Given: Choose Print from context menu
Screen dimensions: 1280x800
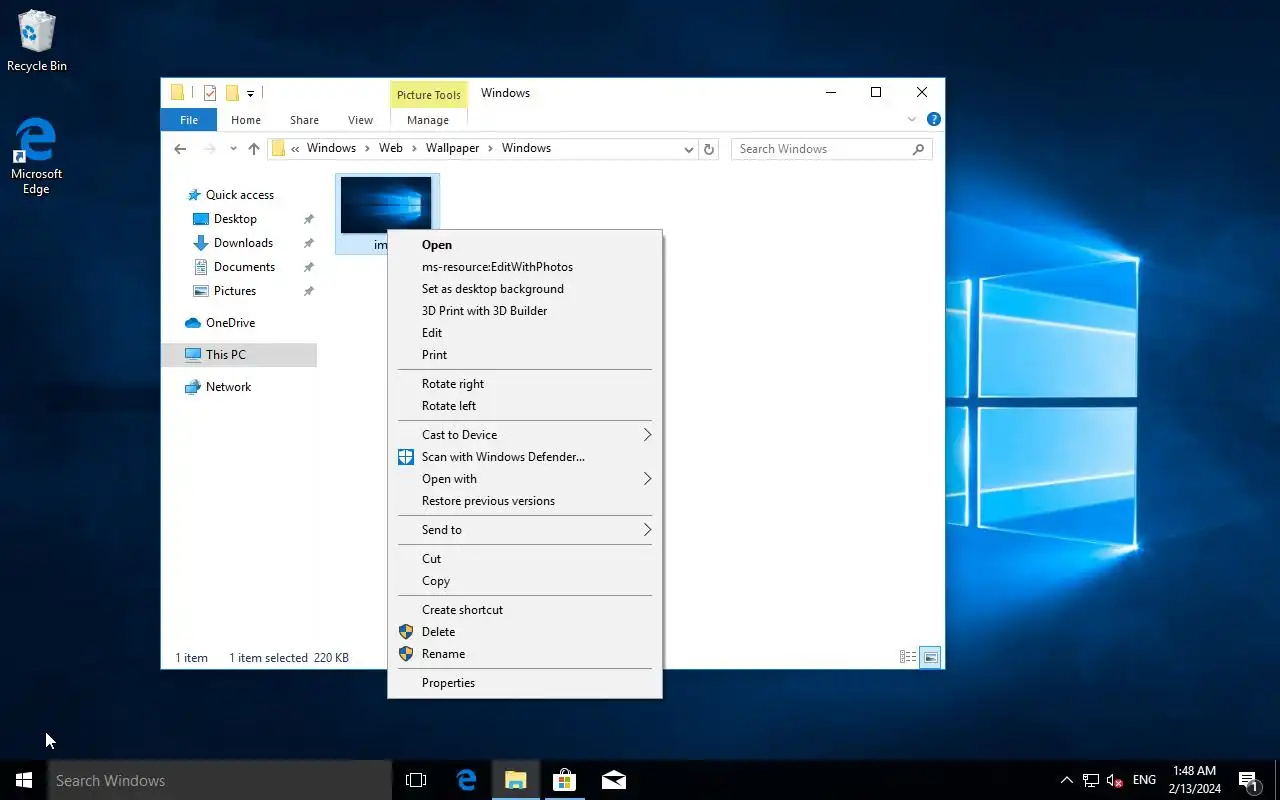Looking at the screenshot, I should click(525, 355).
